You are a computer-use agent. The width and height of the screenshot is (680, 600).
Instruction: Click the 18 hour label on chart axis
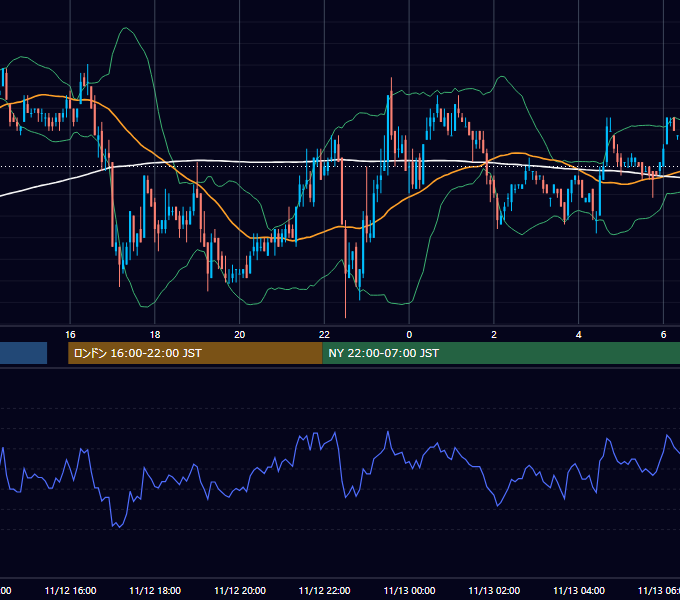tap(155, 335)
